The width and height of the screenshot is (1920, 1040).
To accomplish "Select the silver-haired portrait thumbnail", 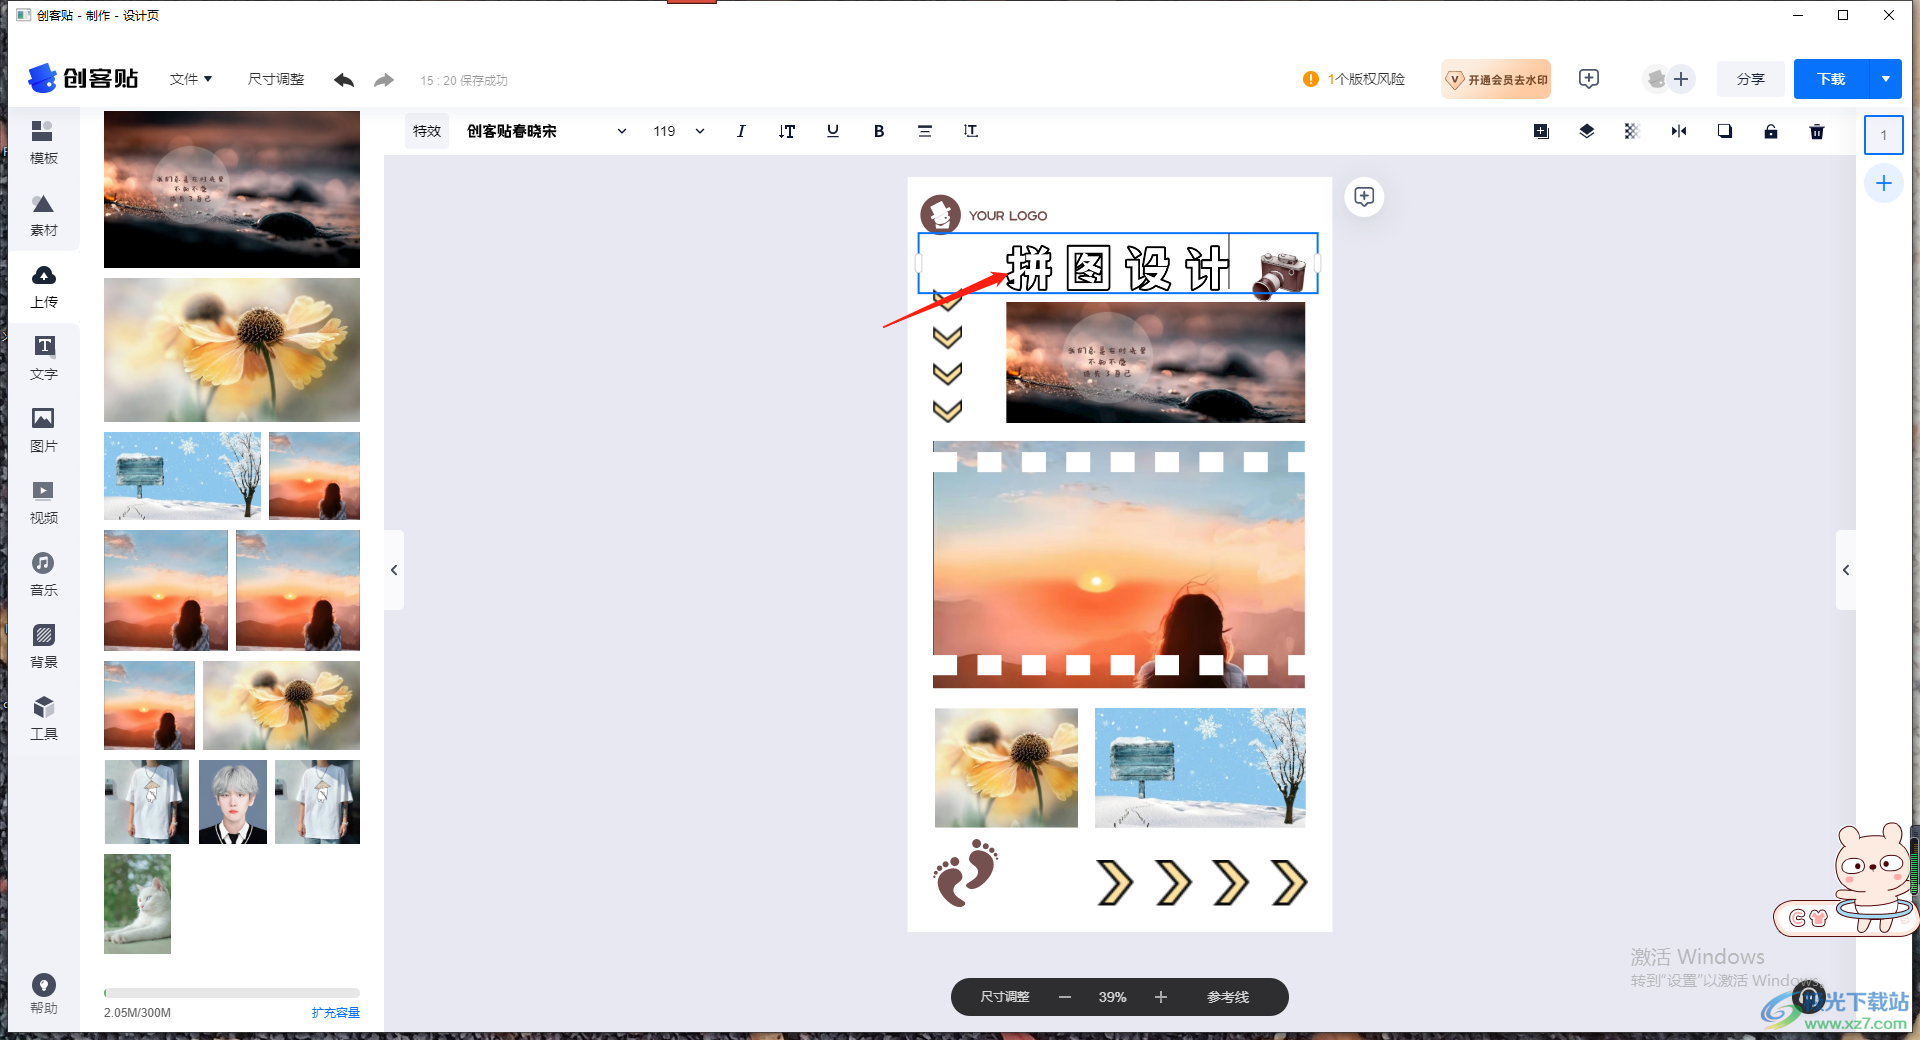I will [233, 802].
